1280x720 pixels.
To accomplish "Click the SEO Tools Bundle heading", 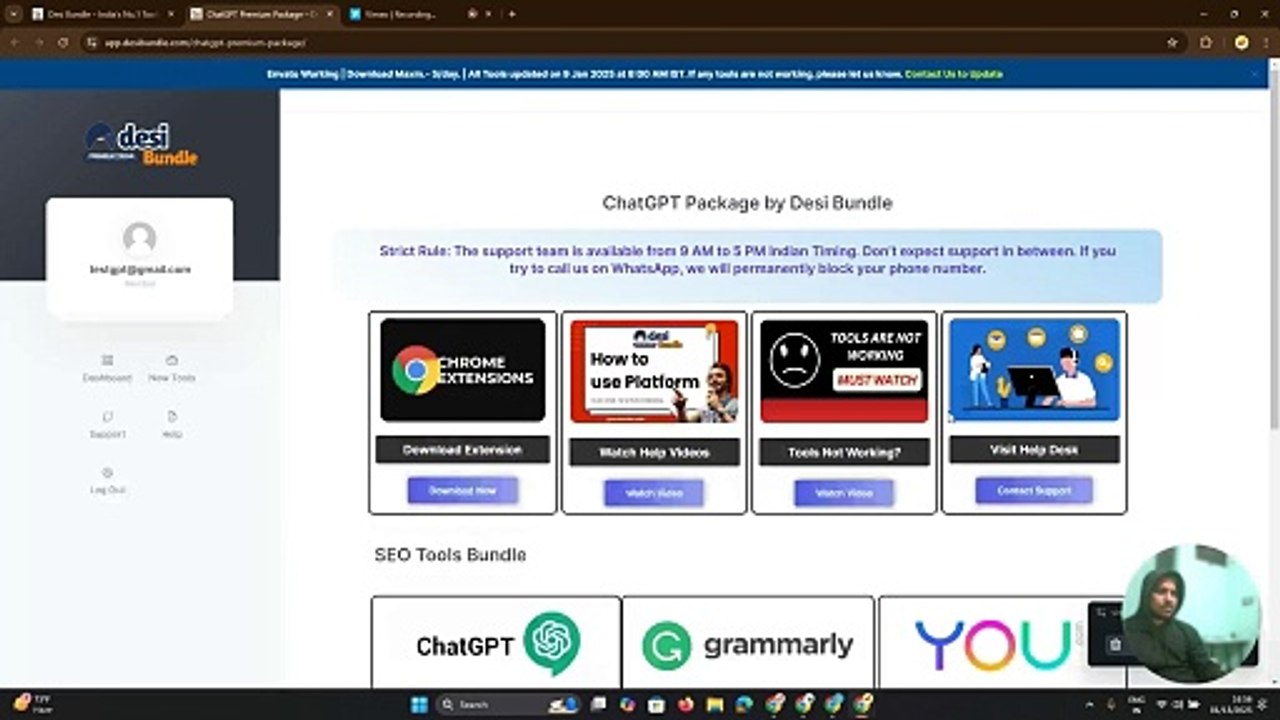I will coord(450,555).
